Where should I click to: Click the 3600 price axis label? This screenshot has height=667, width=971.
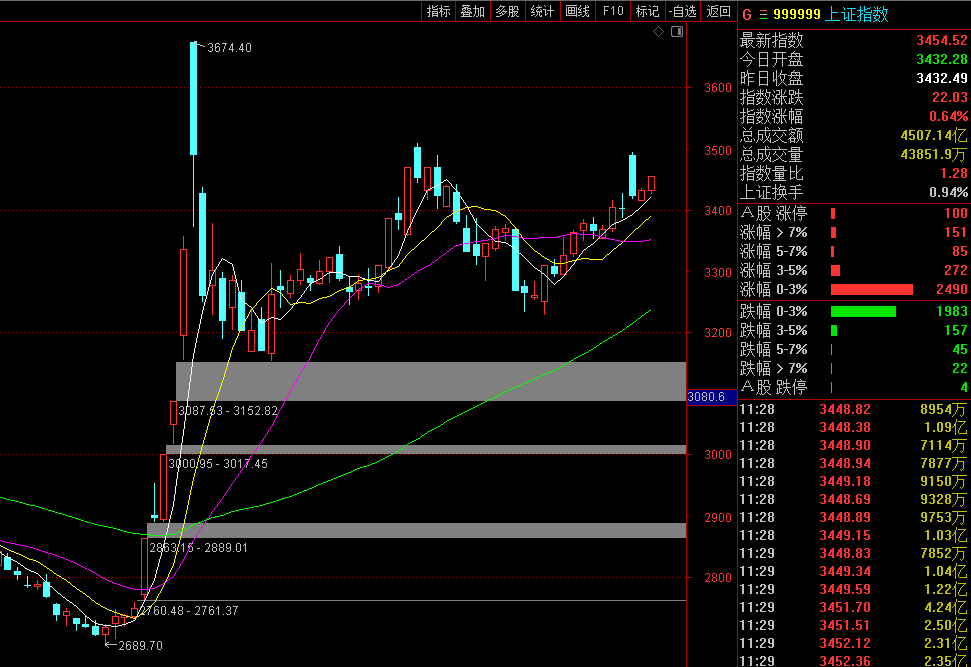point(718,88)
